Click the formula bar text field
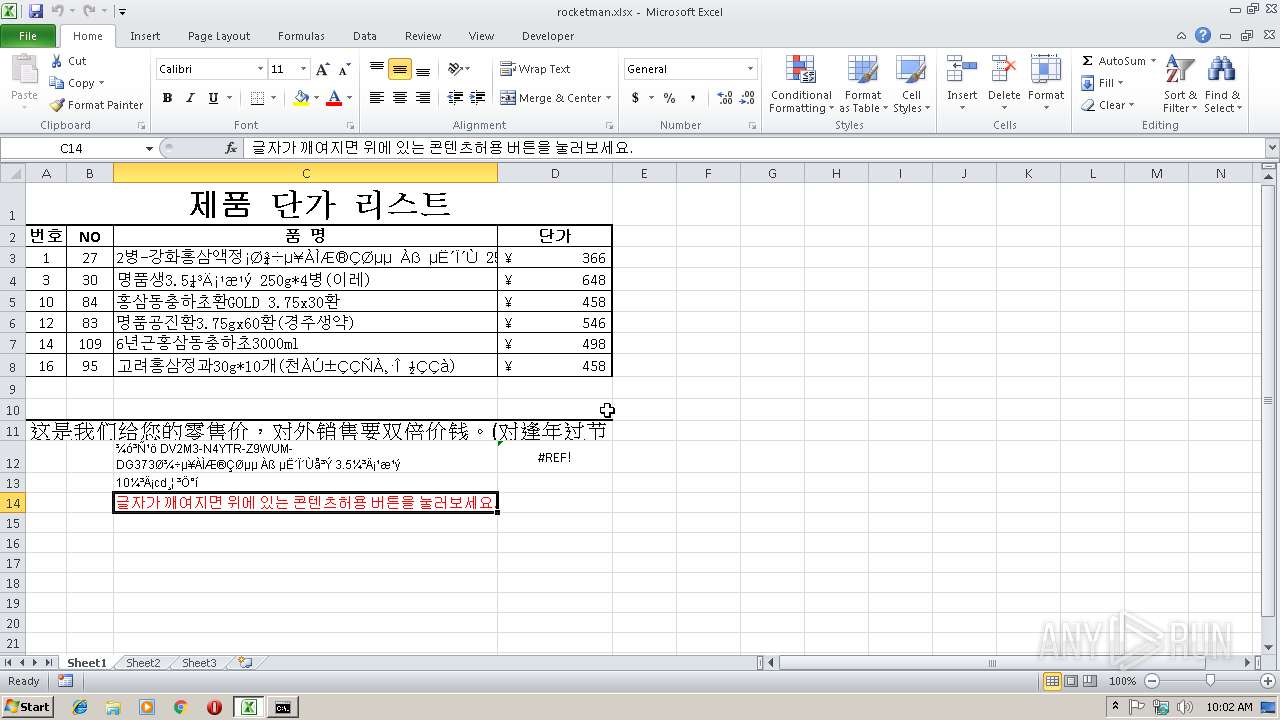The image size is (1280, 720). pyautogui.click(x=754, y=148)
